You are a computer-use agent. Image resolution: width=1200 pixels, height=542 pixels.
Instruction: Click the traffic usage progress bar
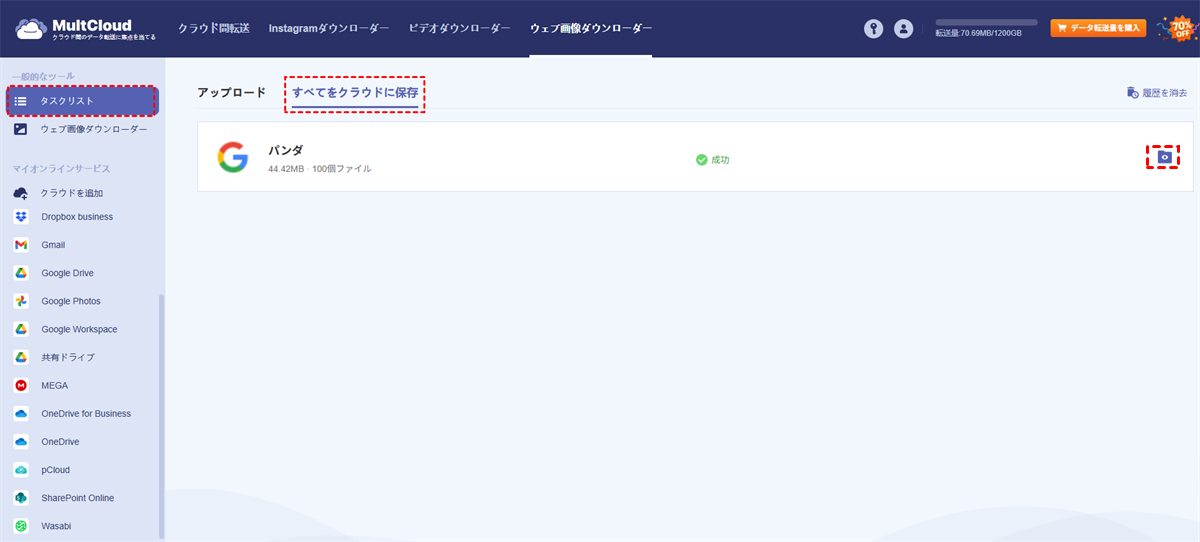[x=985, y=22]
